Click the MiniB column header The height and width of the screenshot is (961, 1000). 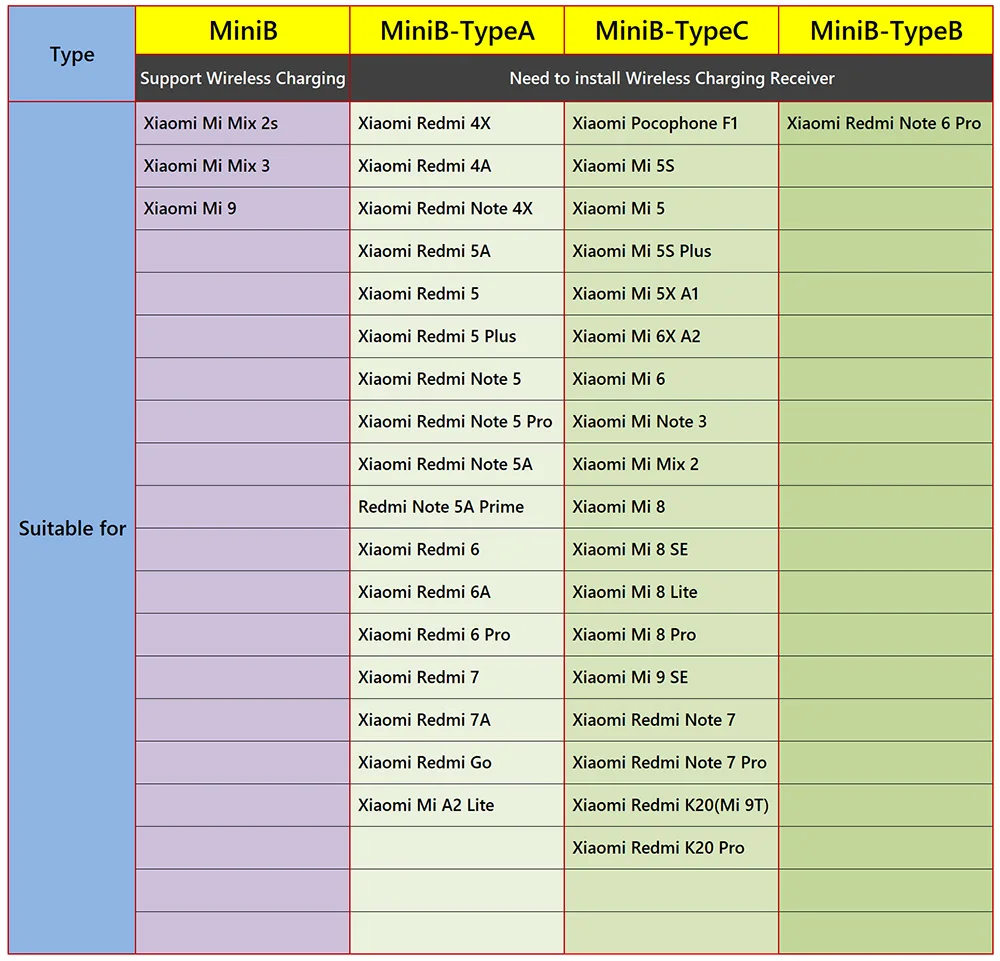coord(242,31)
